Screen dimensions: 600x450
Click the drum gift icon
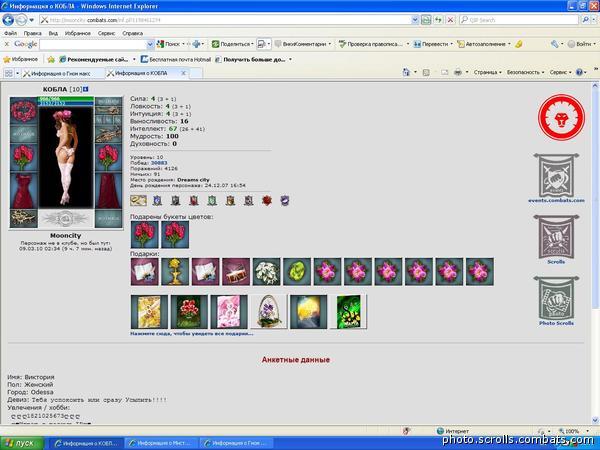point(236,272)
